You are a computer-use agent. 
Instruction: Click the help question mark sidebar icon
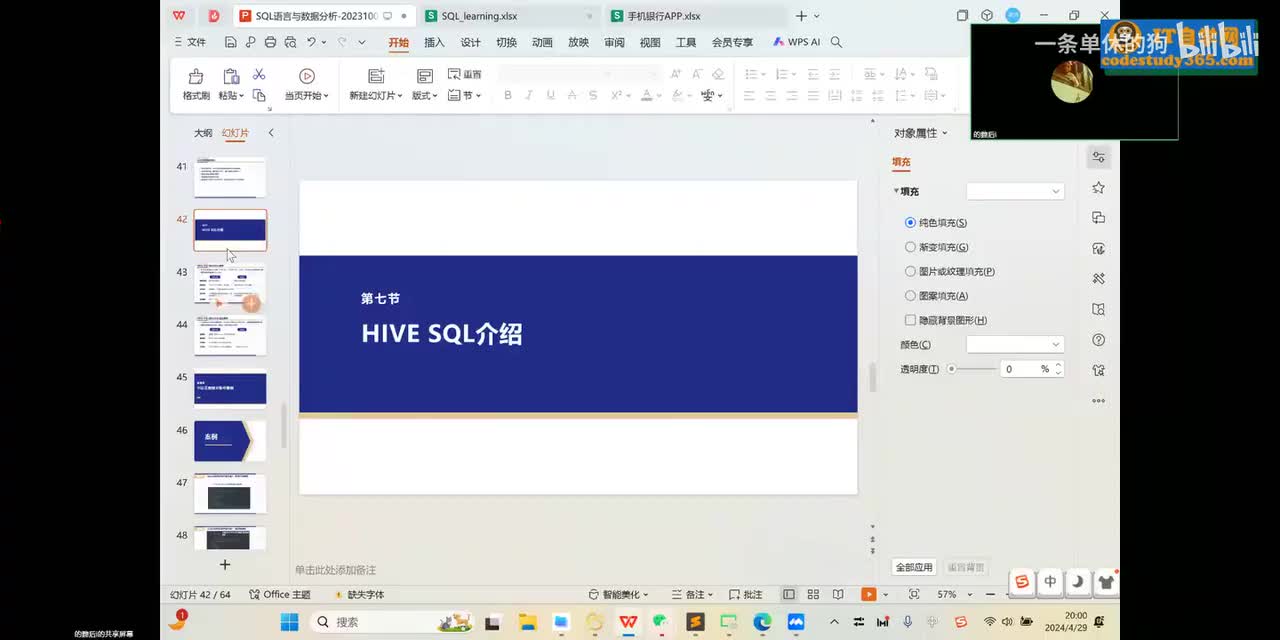1099,340
